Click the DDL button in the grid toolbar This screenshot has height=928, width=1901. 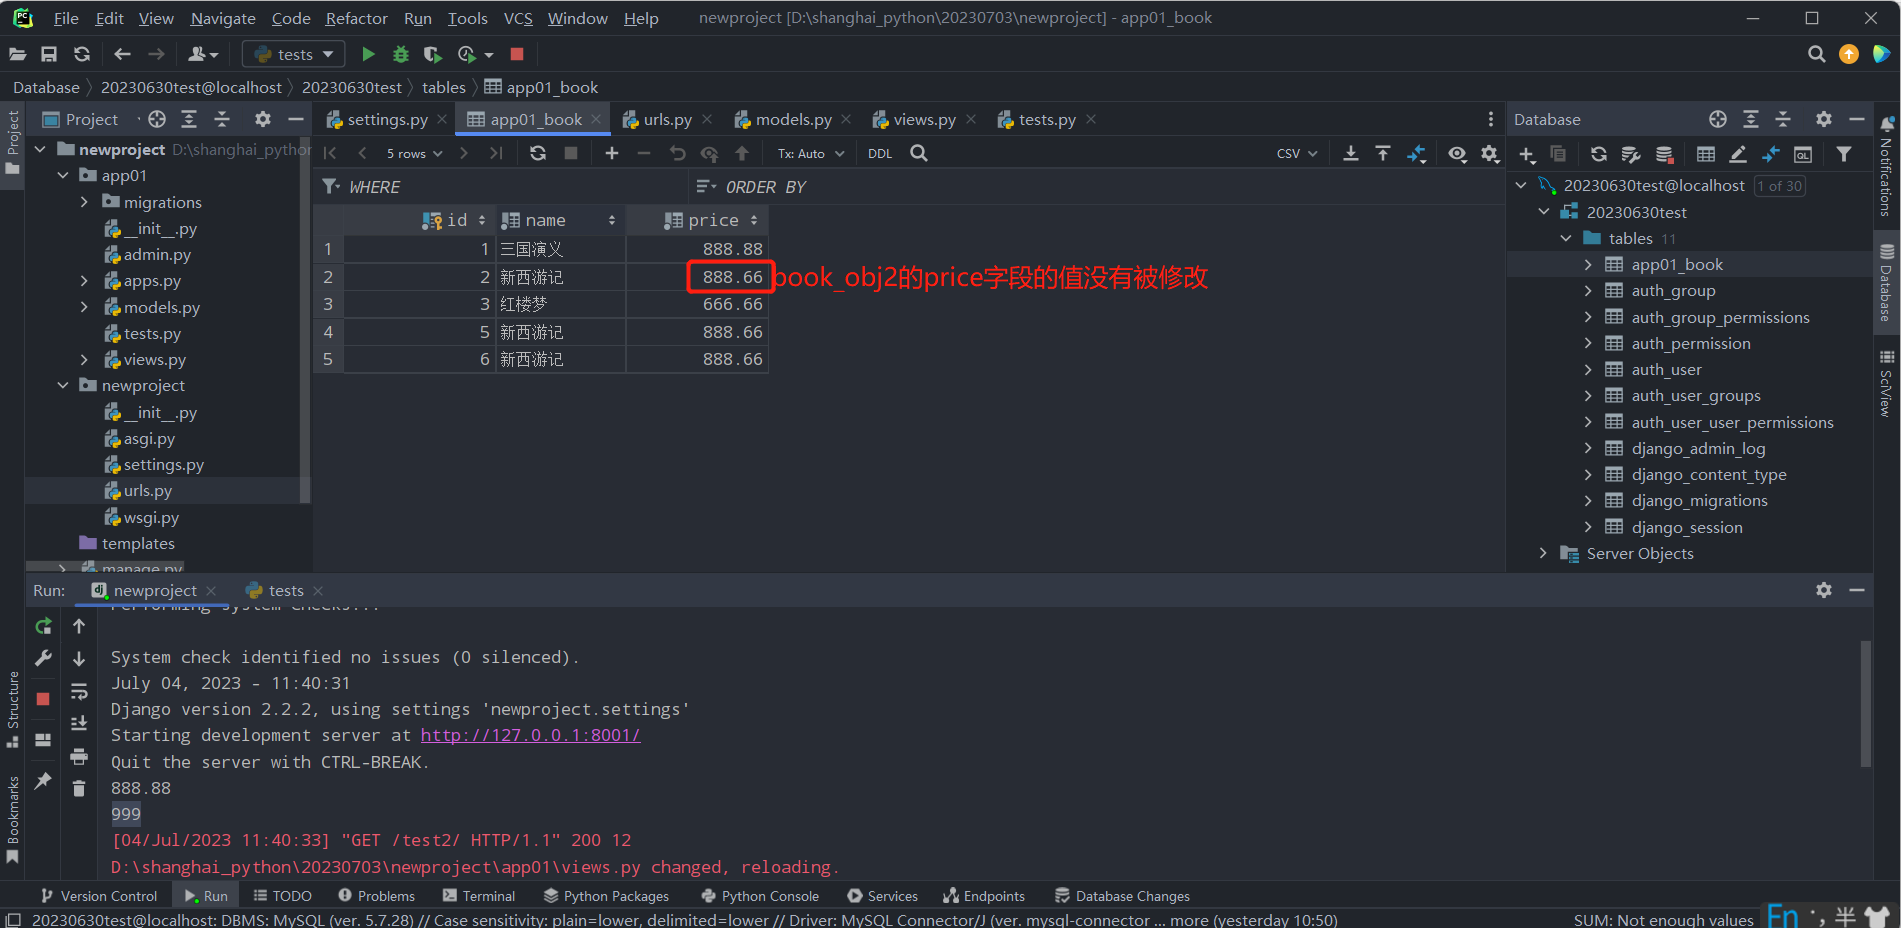(x=880, y=153)
